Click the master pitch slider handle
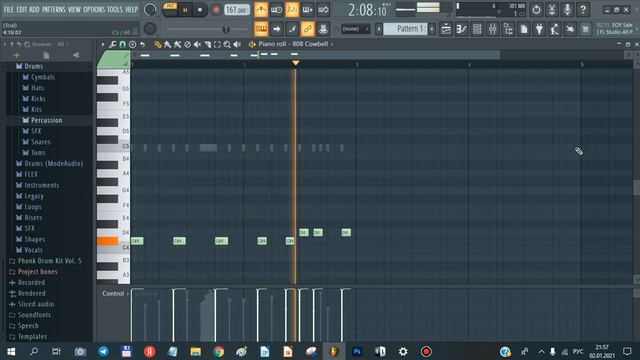Image resolution: width=640 pixels, height=360 pixels. coord(226,29)
